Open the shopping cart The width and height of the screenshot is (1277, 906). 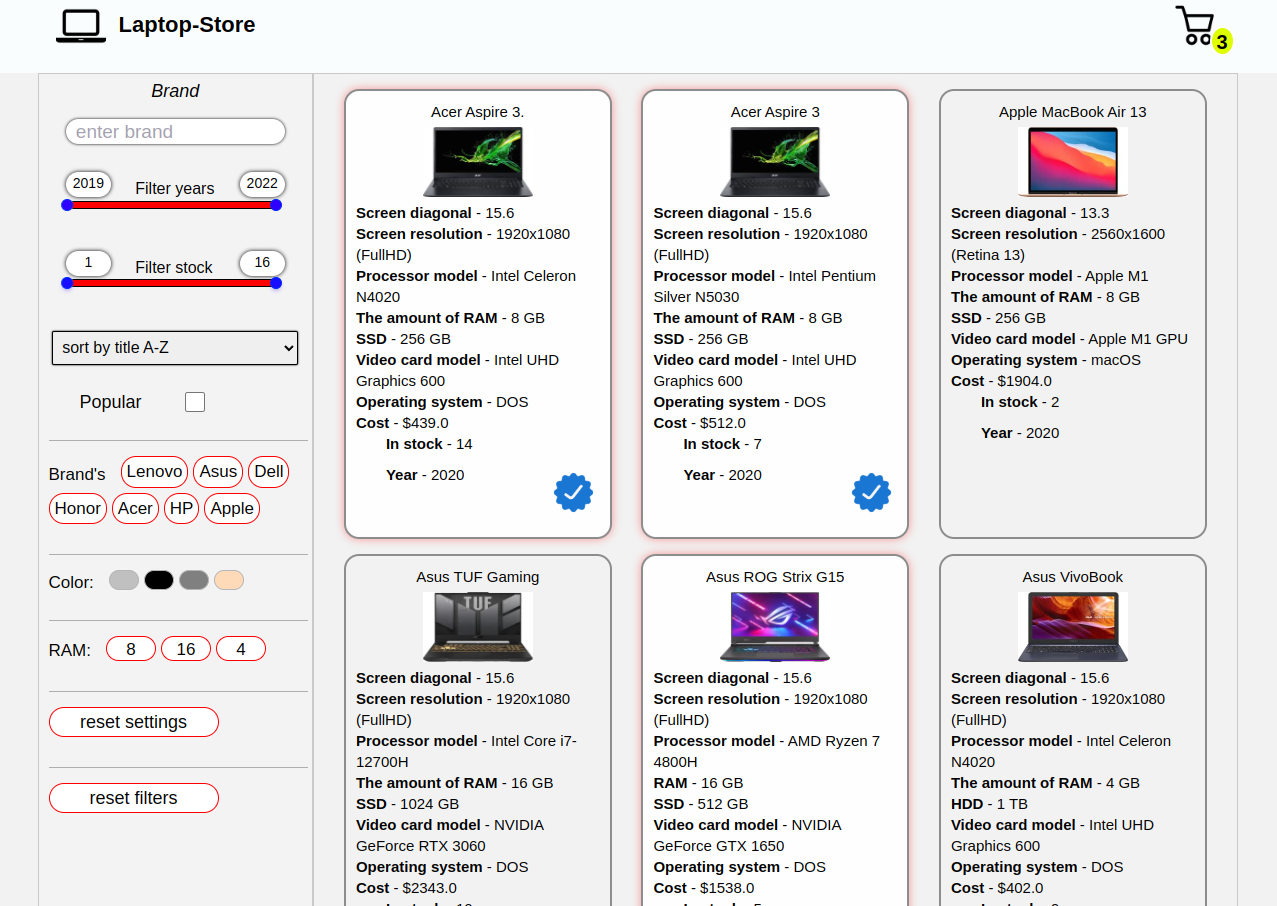tap(1196, 28)
